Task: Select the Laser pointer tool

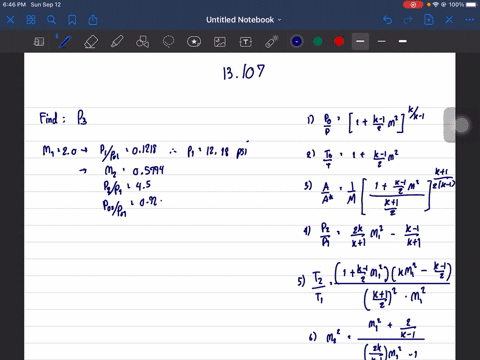Action: point(272,42)
